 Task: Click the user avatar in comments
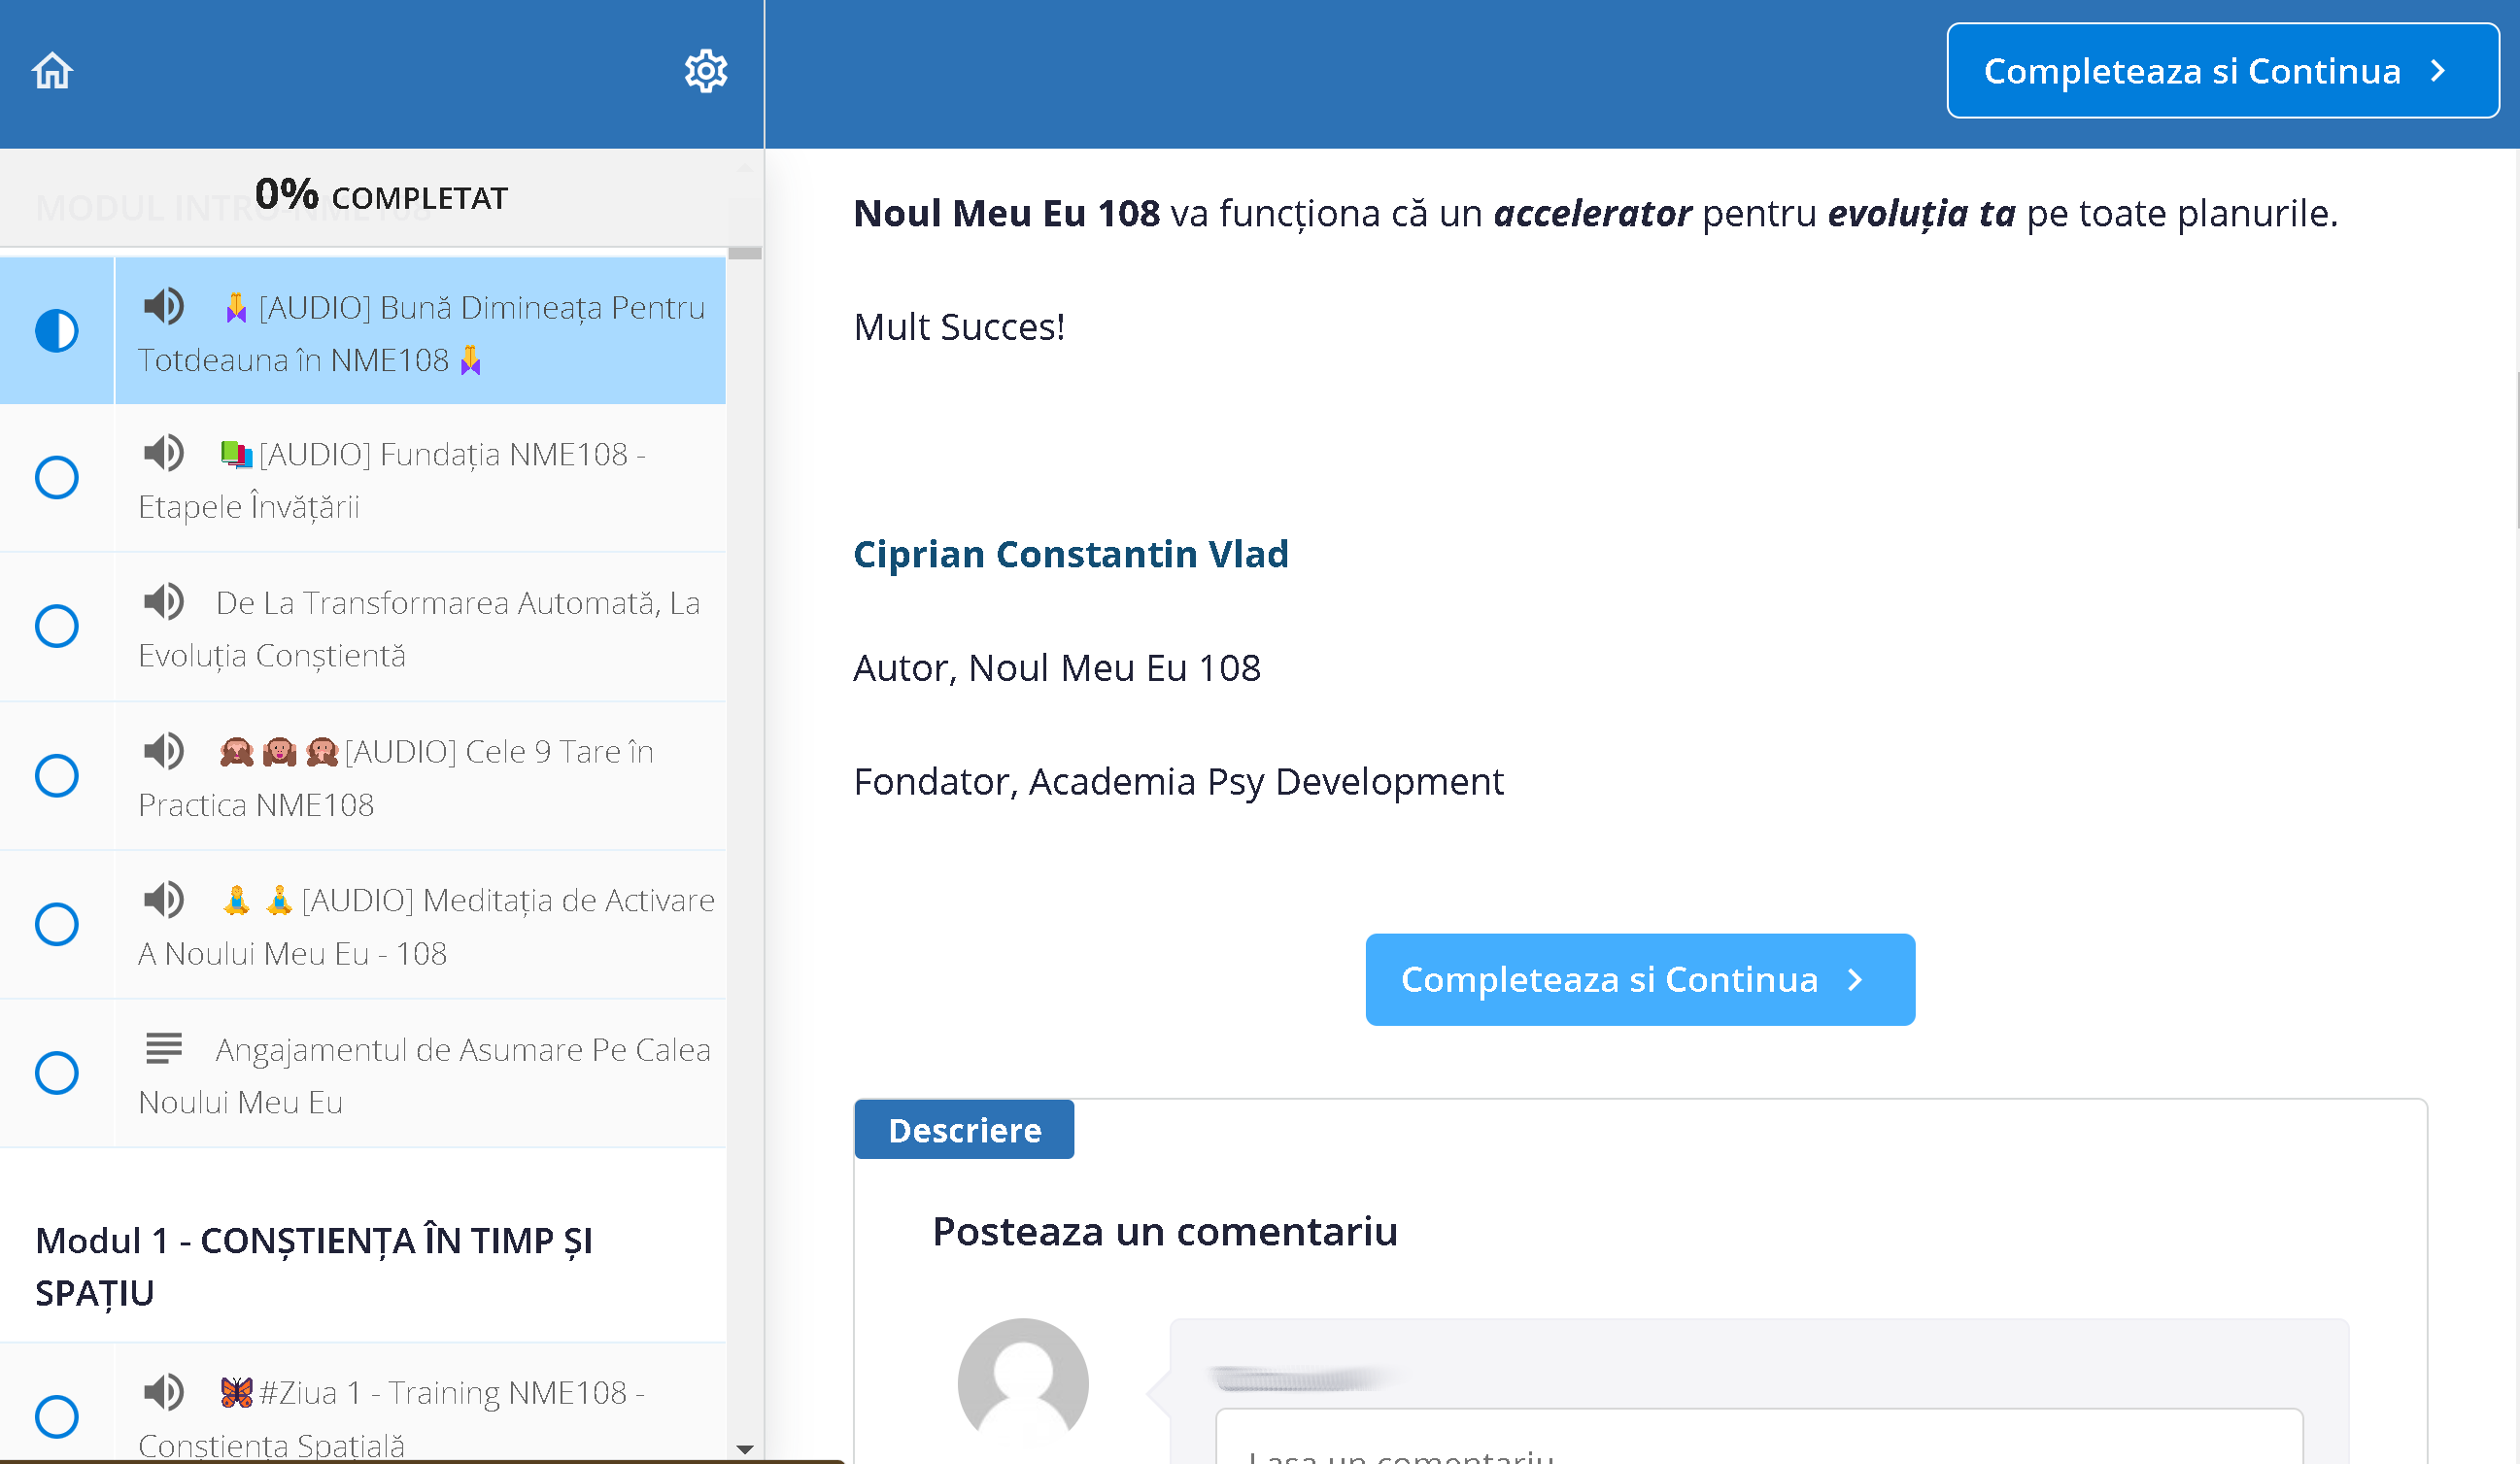point(1023,1383)
